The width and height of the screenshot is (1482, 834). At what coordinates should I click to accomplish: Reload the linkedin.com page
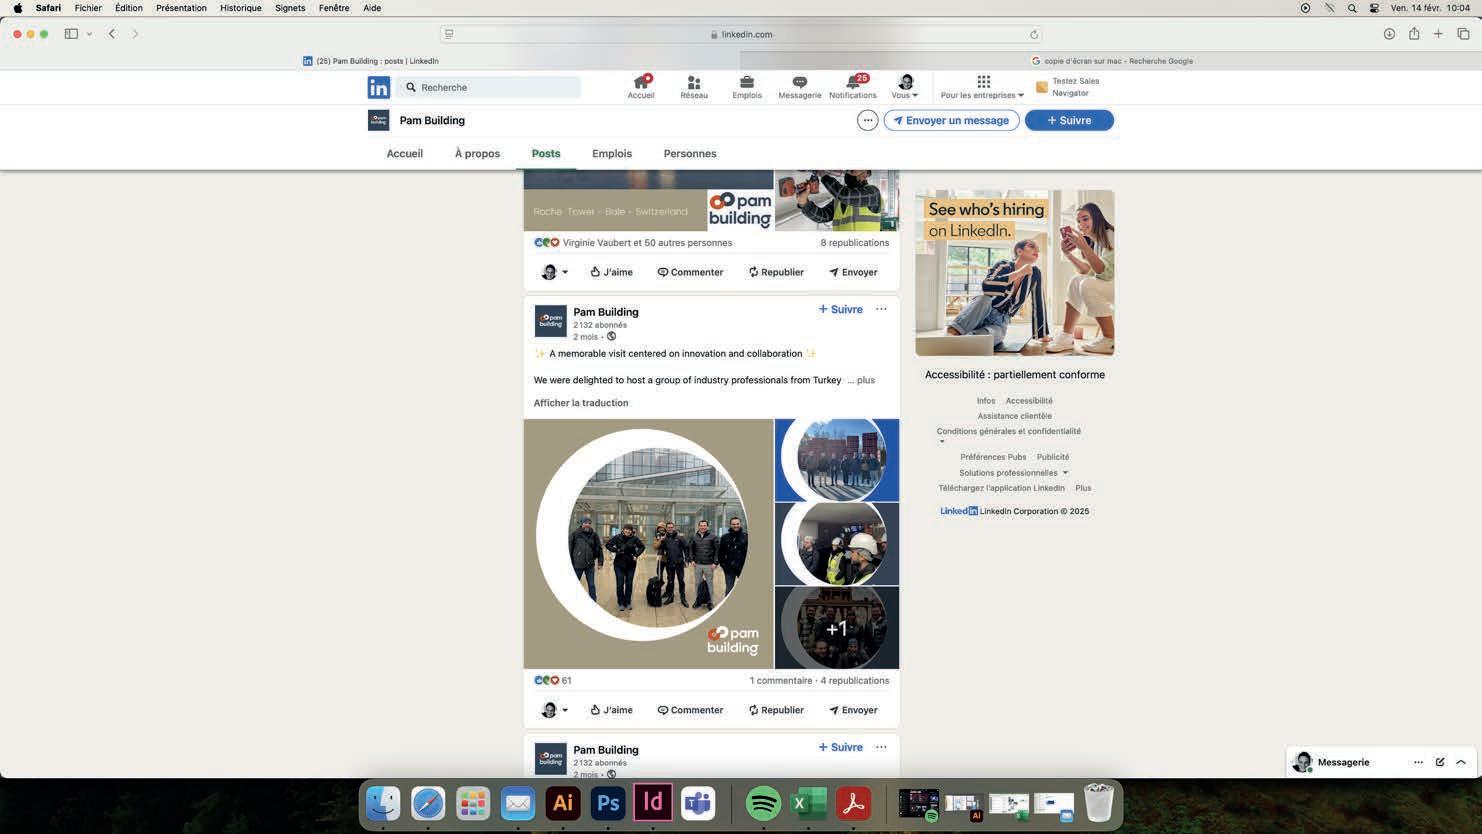click(x=1034, y=34)
